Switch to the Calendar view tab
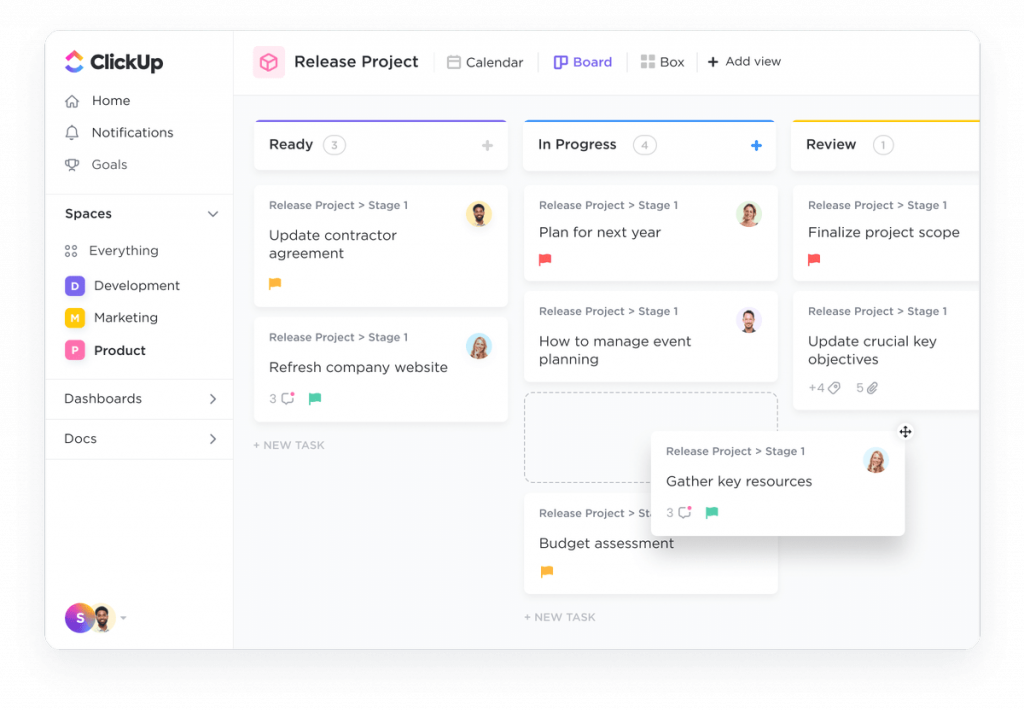The width and height of the screenshot is (1024, 710). tap(485, 61)
